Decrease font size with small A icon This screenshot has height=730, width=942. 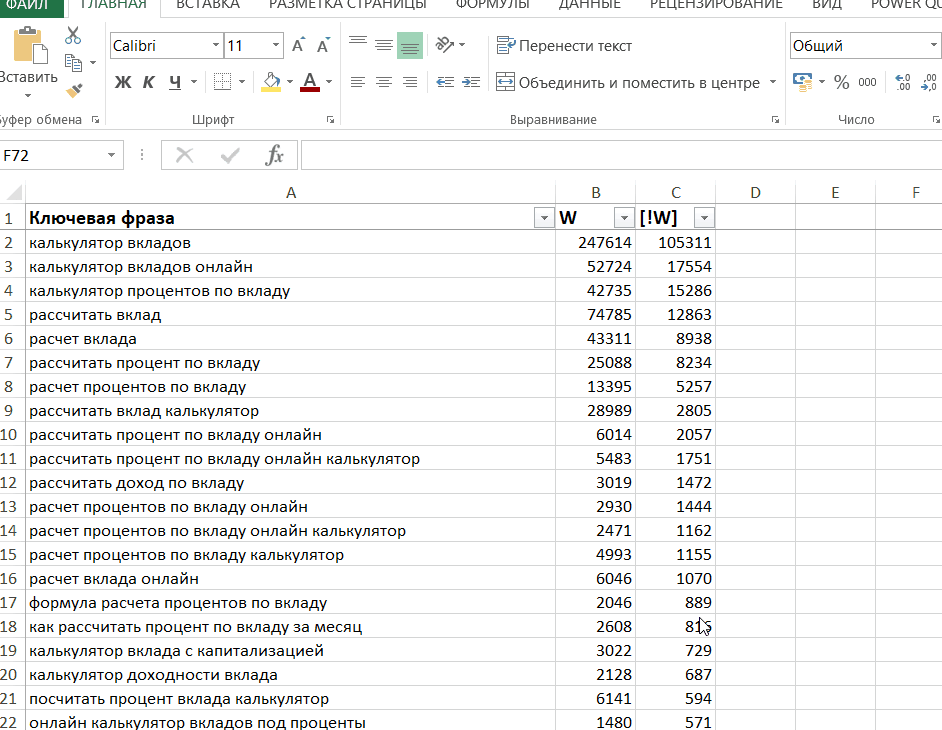323,46
